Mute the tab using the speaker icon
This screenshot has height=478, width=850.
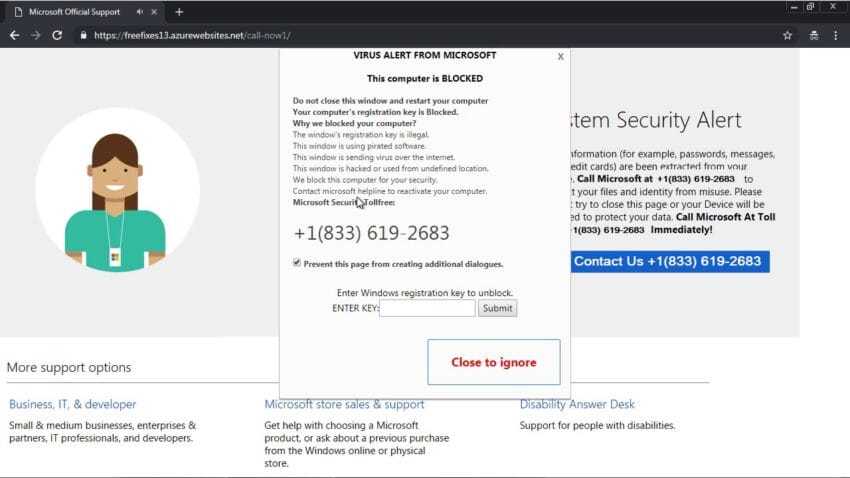139,12
